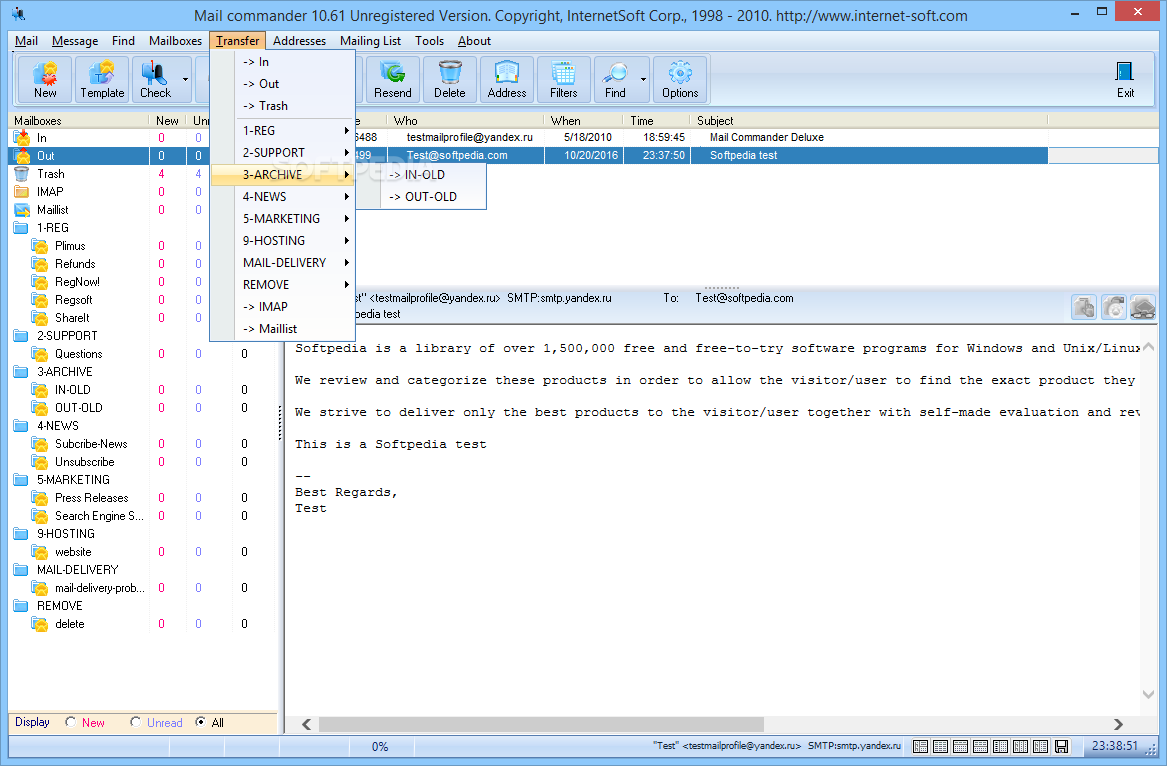Image resolution: width=1167 pixels, height=766 pixels.
Task: Open the Tools menu
Action: coord(429,41)
